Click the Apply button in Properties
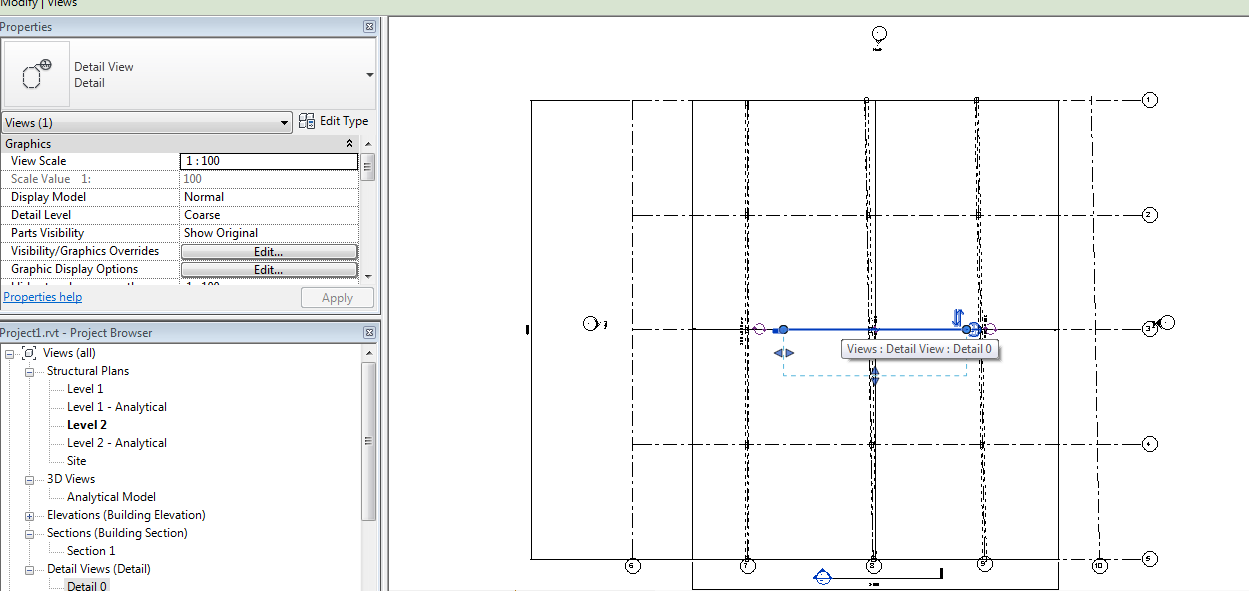The image size is (1249, 591). [337, 298]
